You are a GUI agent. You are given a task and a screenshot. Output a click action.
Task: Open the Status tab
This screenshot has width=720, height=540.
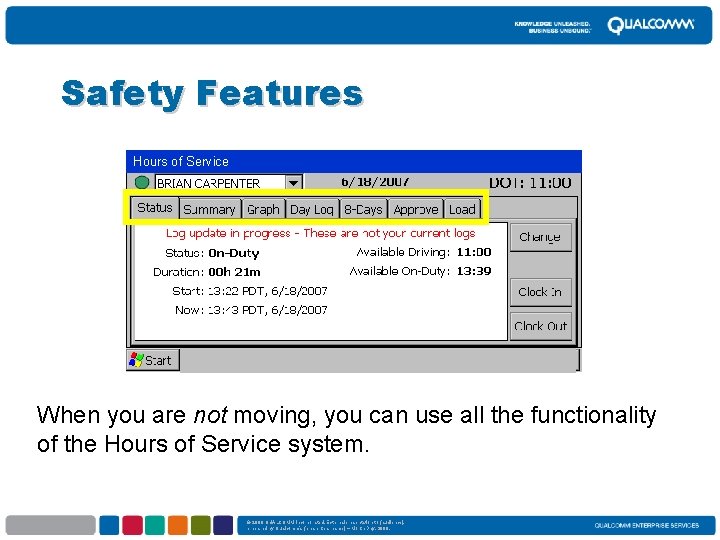[155, 208]
